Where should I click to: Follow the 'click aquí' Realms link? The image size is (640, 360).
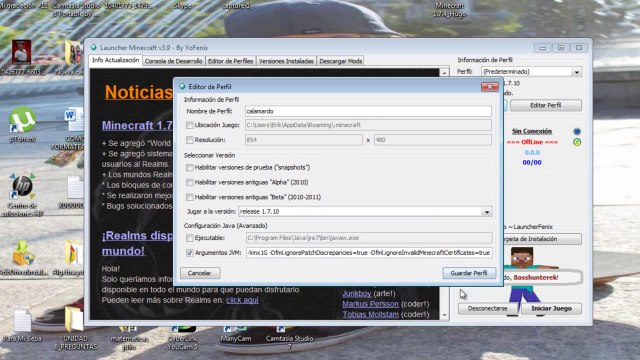coord(242,300)
